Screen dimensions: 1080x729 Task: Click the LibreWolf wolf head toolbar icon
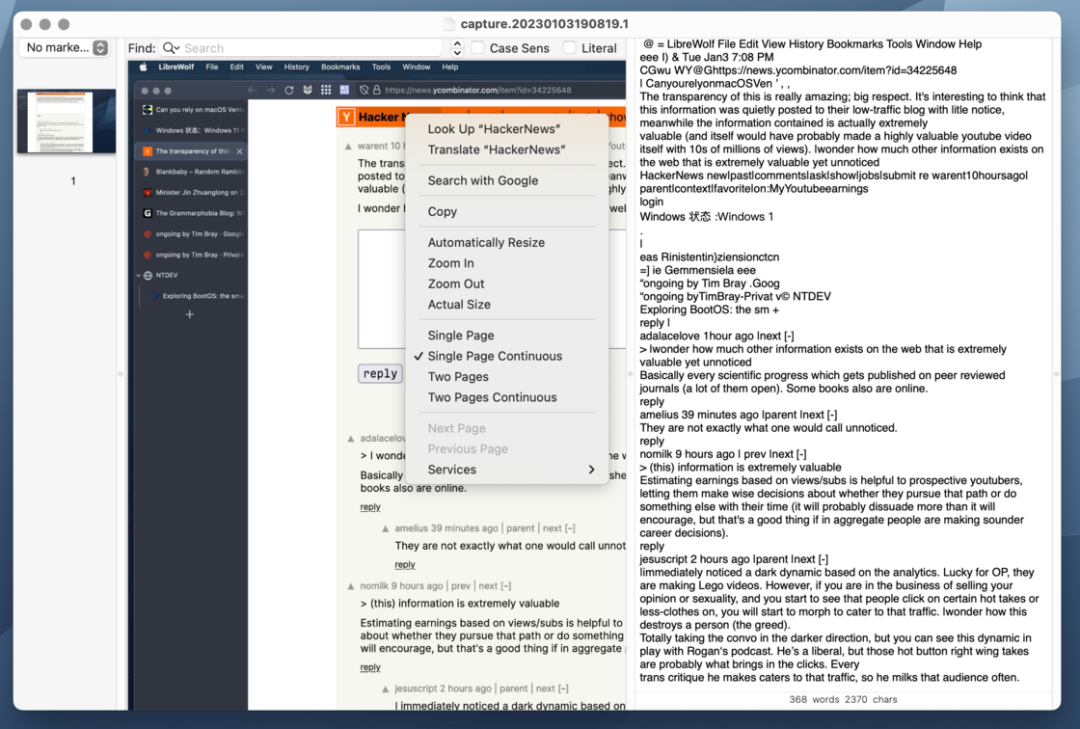tap(307, 90)
